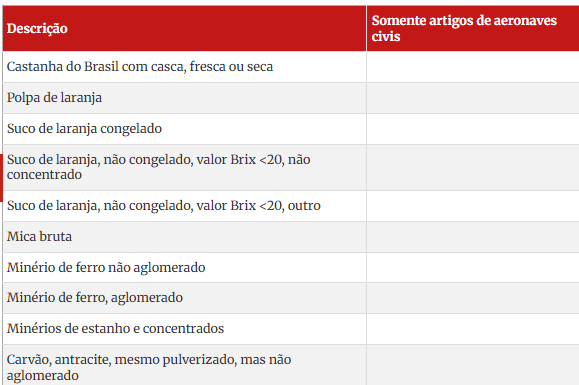The height and width of the screenshot is (385, 579).
Task: Click aircraft column cell for Castanha do Brasil
Action: (473, 67)
